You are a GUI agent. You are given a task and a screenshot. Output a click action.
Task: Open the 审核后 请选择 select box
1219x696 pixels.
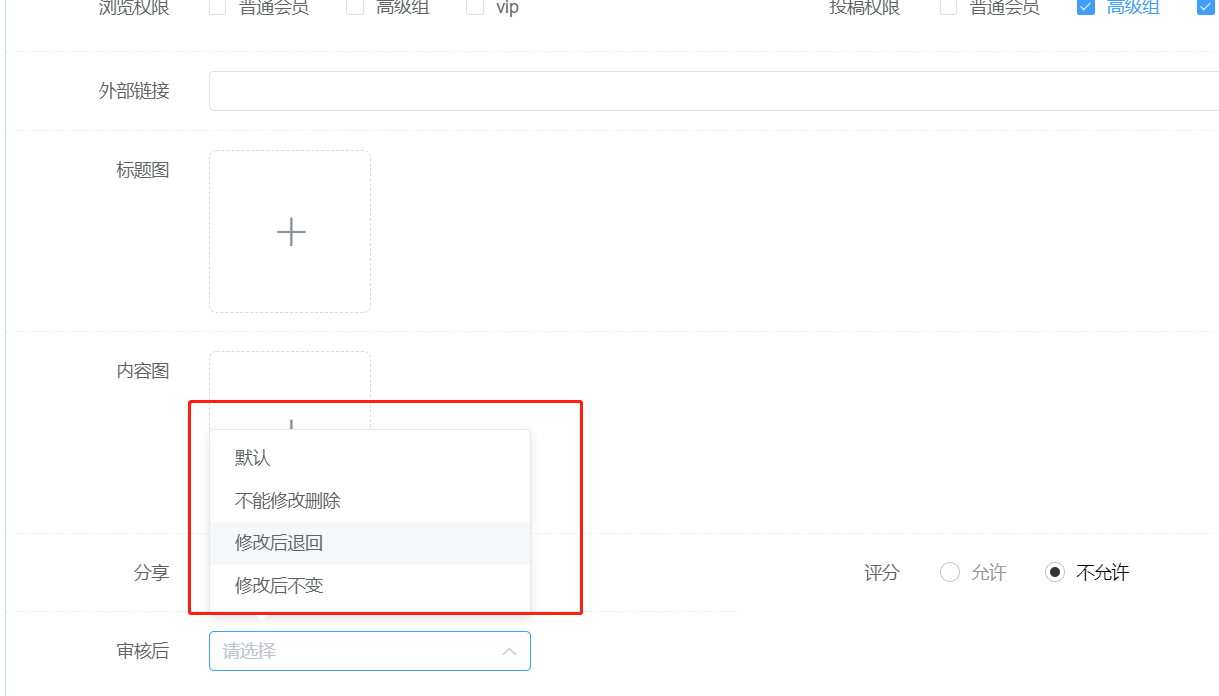point(360,651)
